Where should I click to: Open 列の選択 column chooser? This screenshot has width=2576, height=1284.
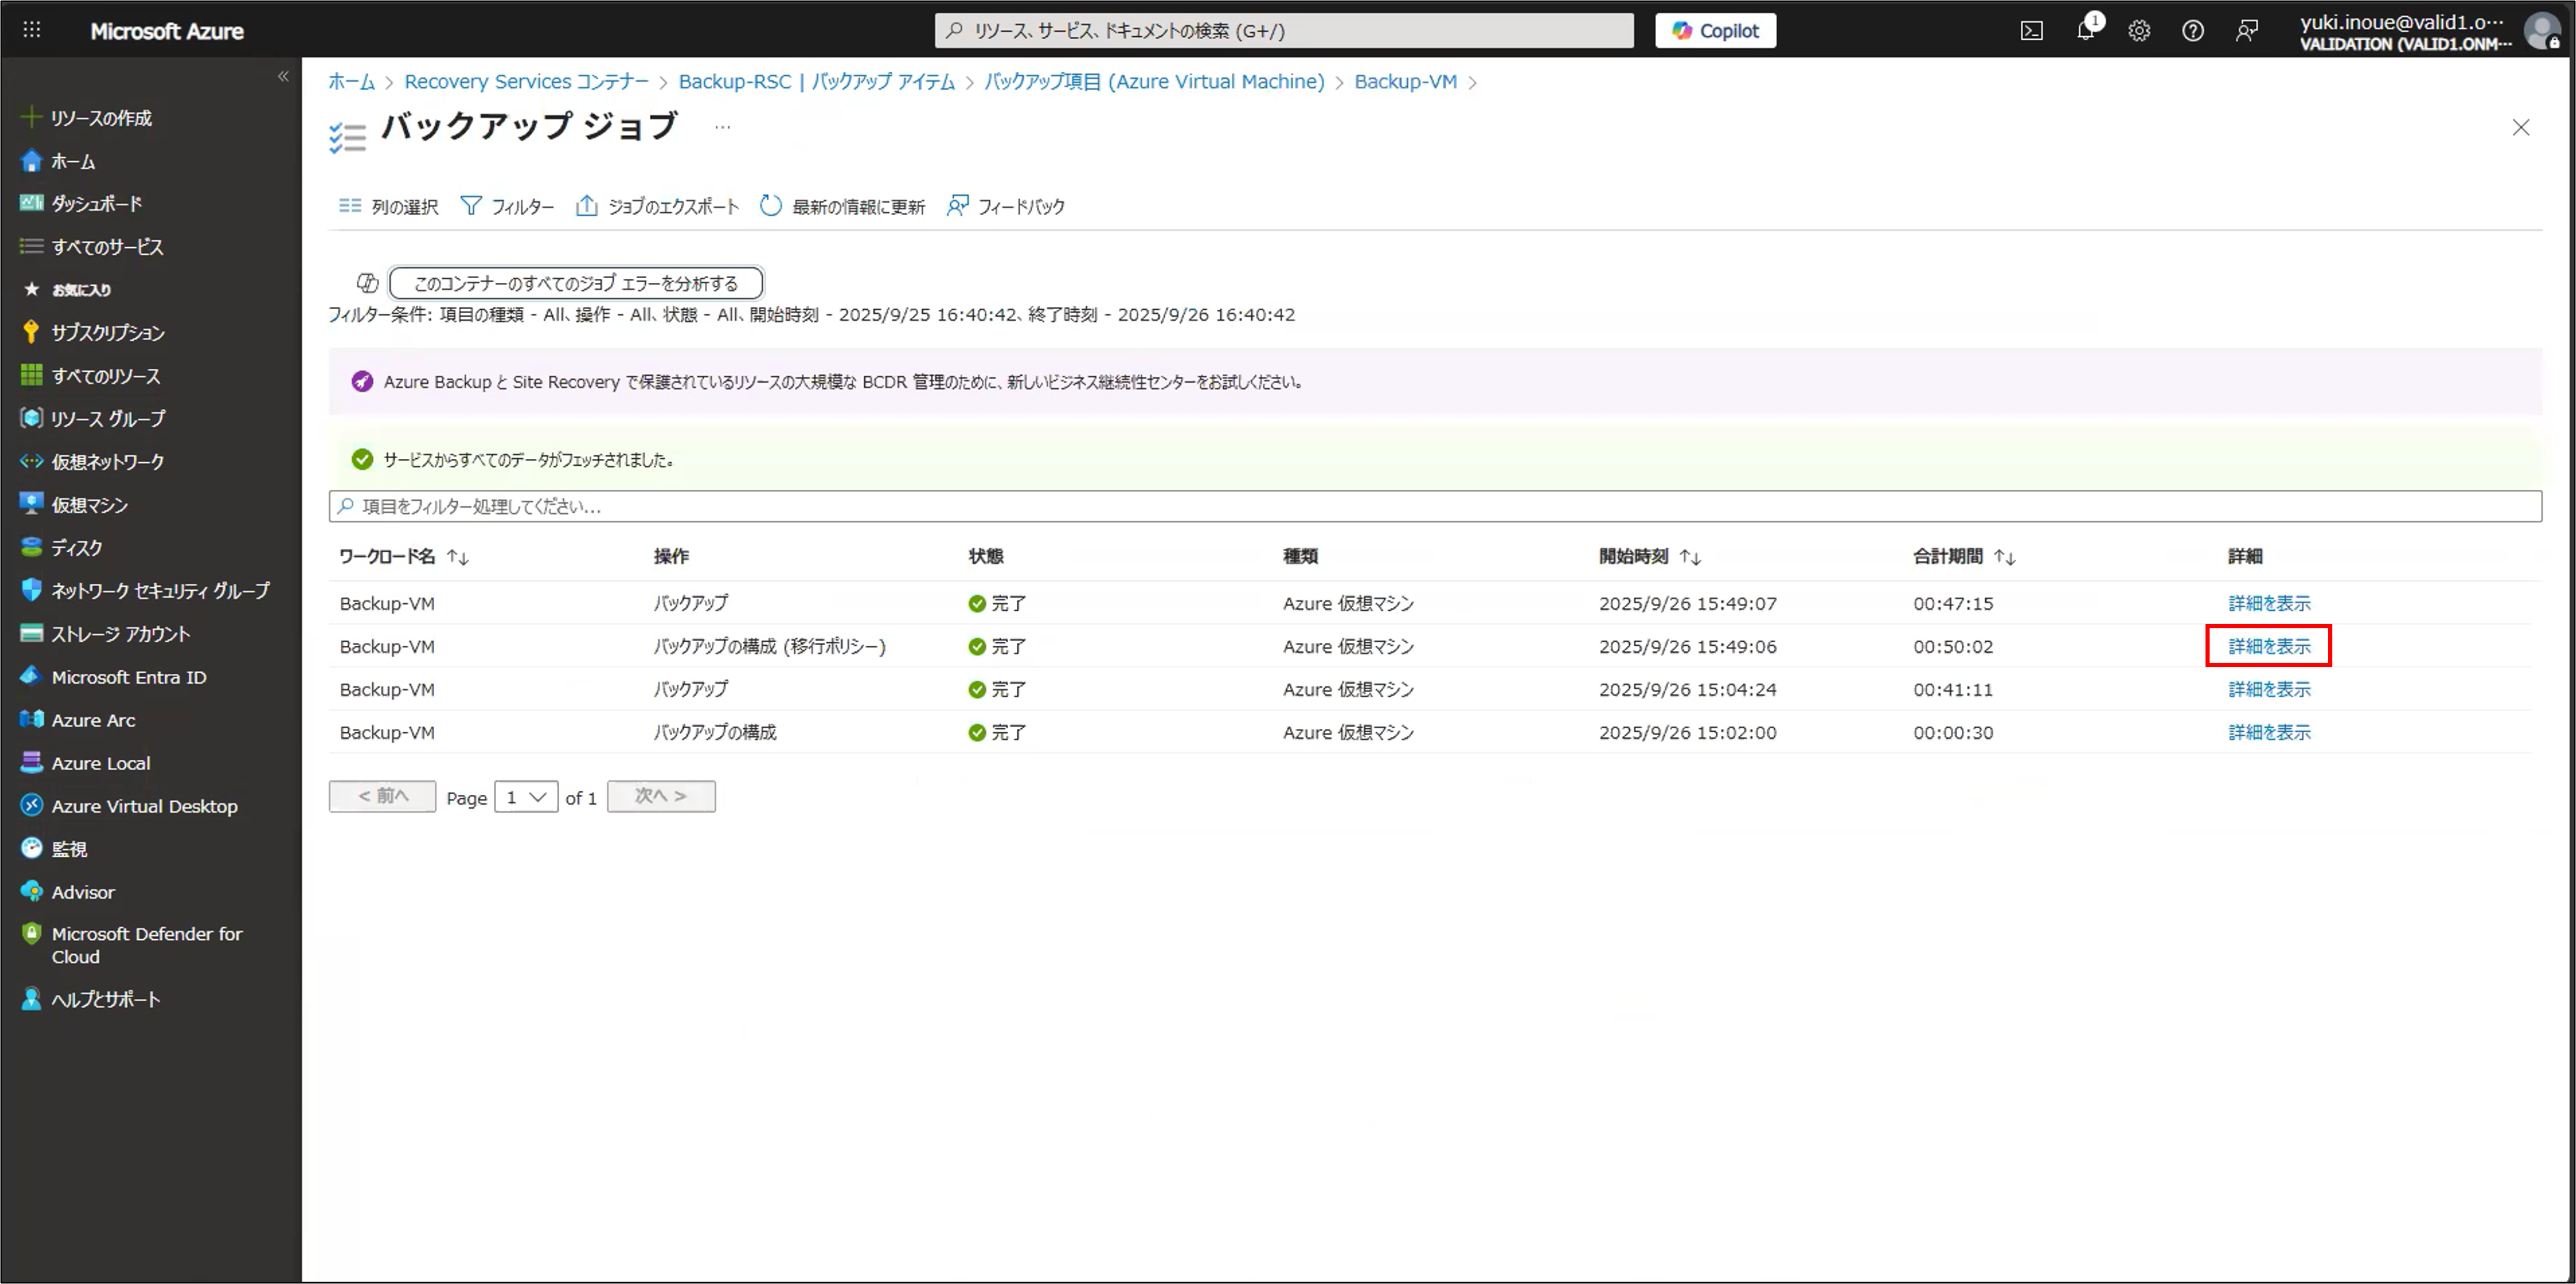click(x=389, y=206)
